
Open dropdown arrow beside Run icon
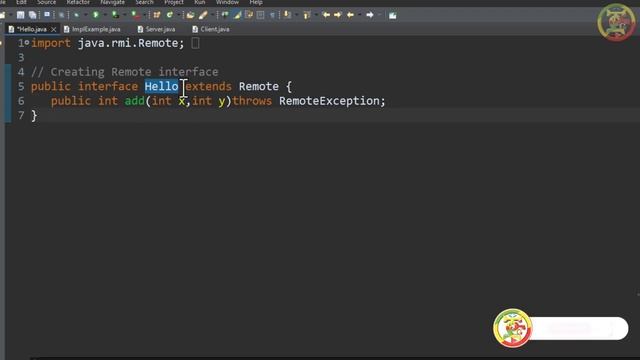pos(105,15)
